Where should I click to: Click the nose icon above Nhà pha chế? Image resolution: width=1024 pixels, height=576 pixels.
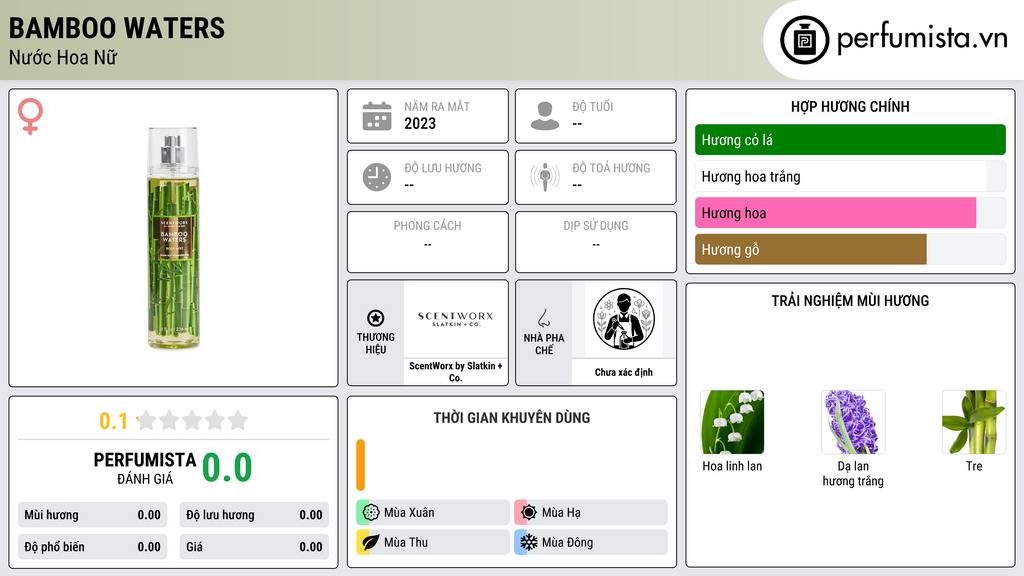(x=543, y=318)
